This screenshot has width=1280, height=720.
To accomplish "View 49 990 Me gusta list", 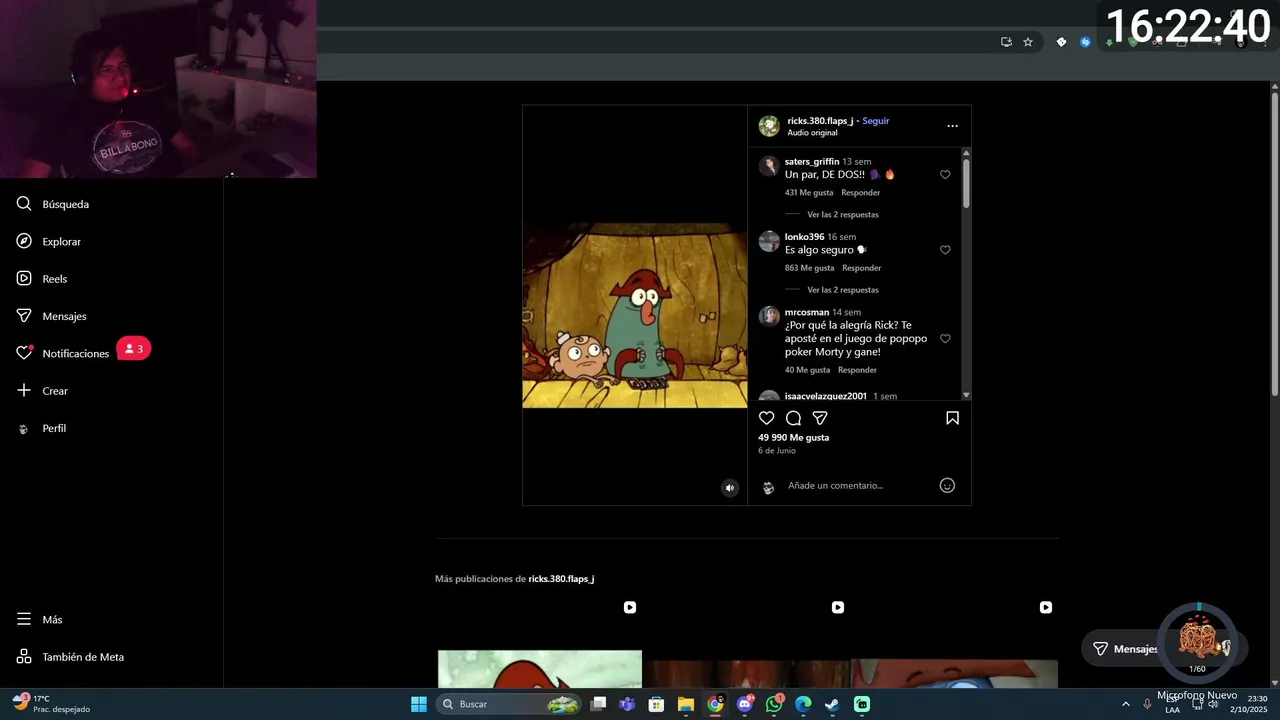I will (x=793, y=438).
